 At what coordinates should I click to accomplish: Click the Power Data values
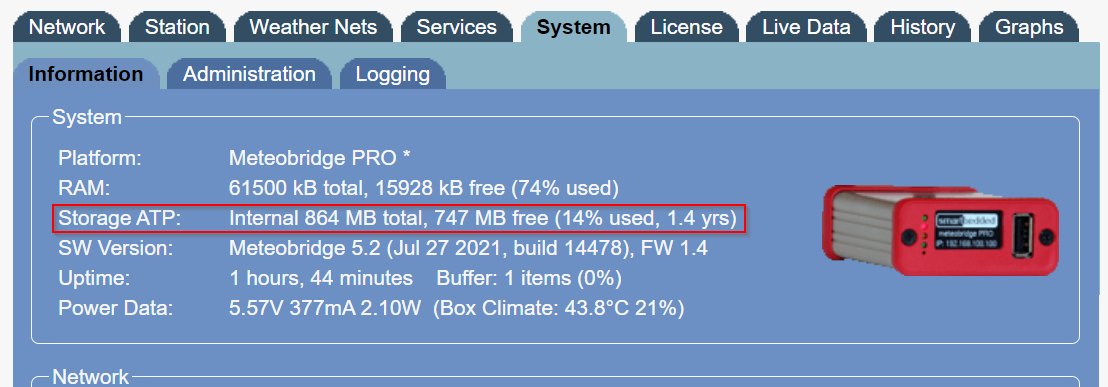[x=456, y=309]
